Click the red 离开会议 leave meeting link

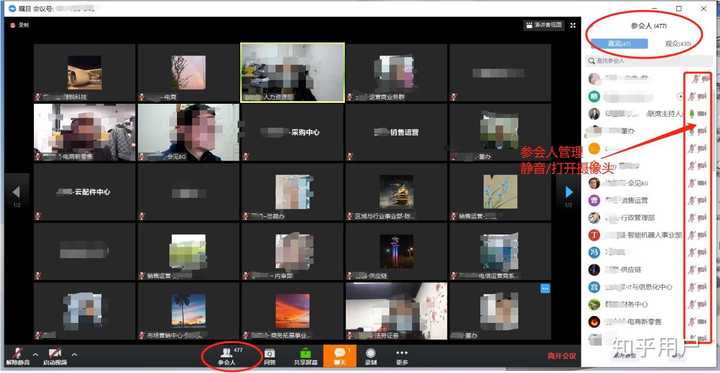point(561,356)
